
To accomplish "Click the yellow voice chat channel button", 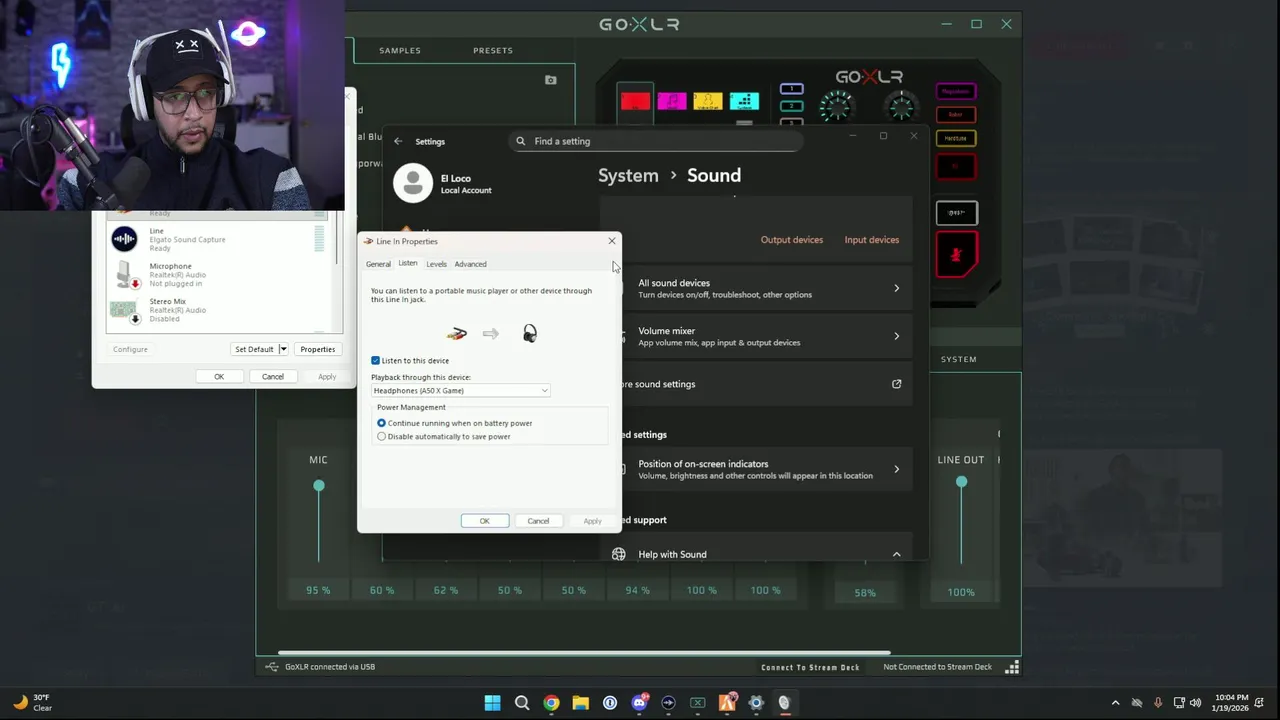I will click(x=707, y=101).
